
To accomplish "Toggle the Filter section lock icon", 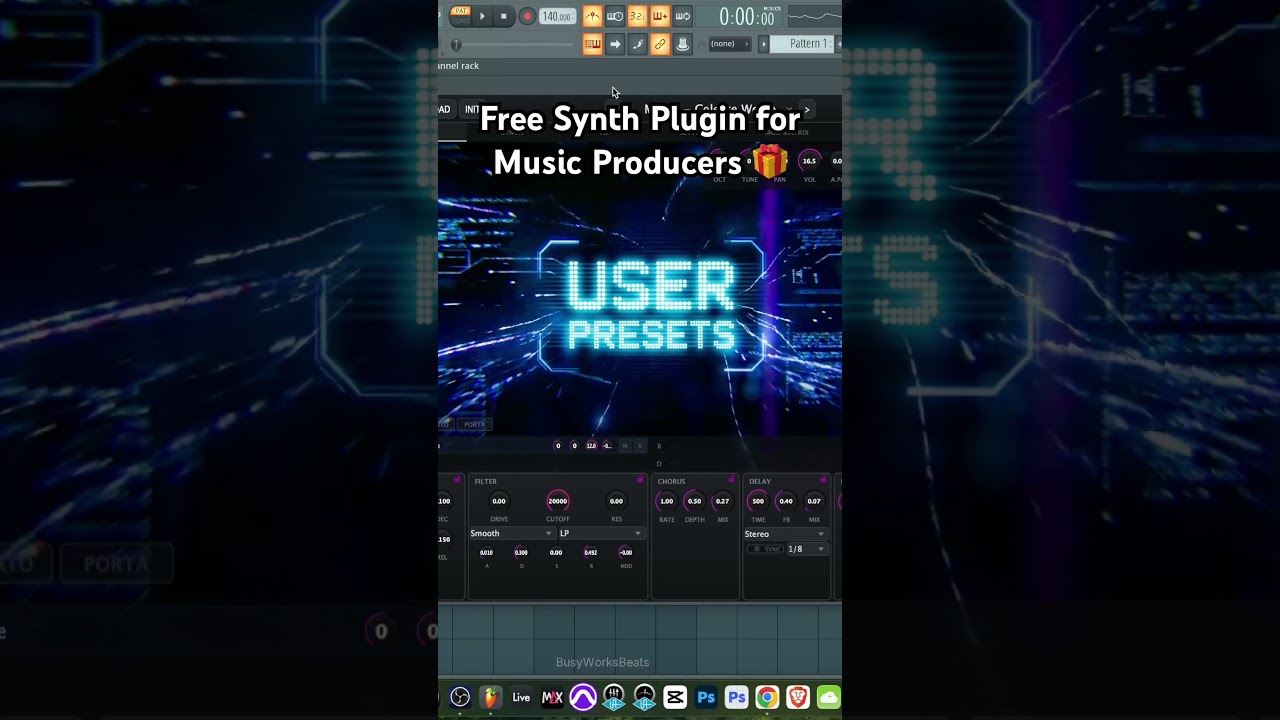I will pyautogui.click(x=640, y=480).
